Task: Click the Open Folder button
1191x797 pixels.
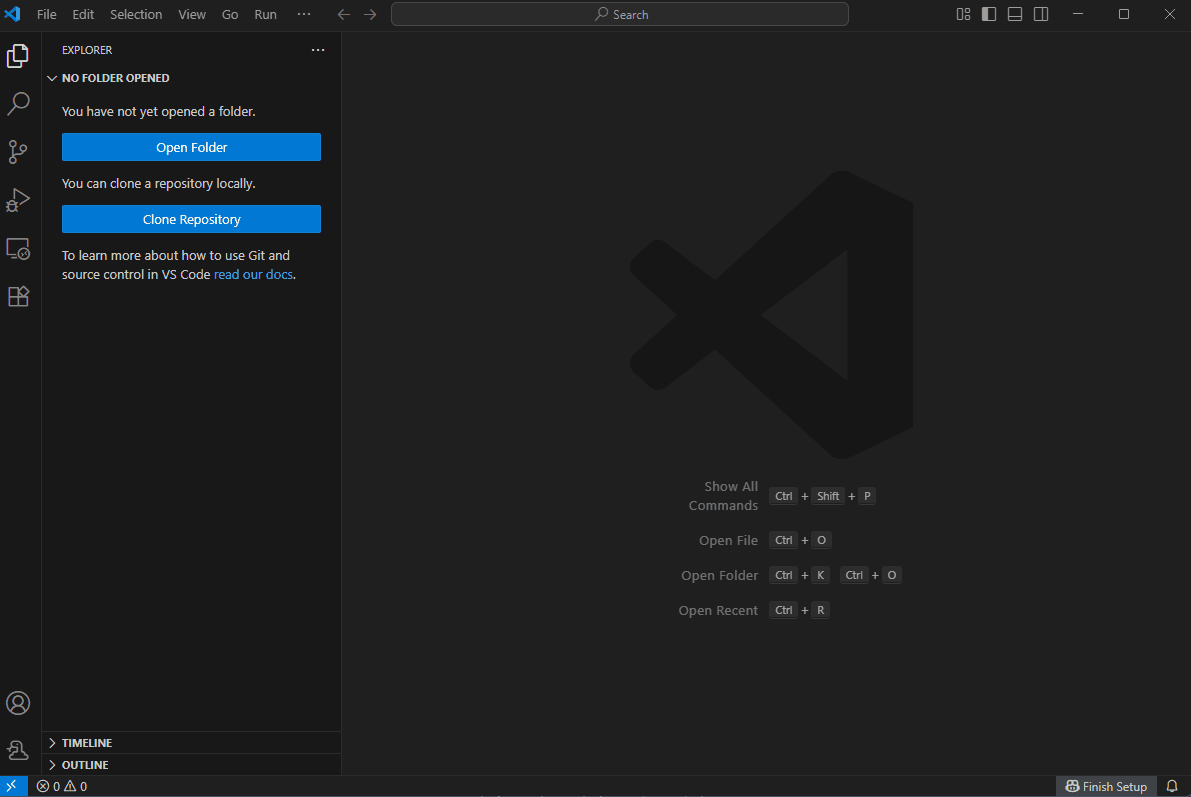Action: (x=191, y=147)
